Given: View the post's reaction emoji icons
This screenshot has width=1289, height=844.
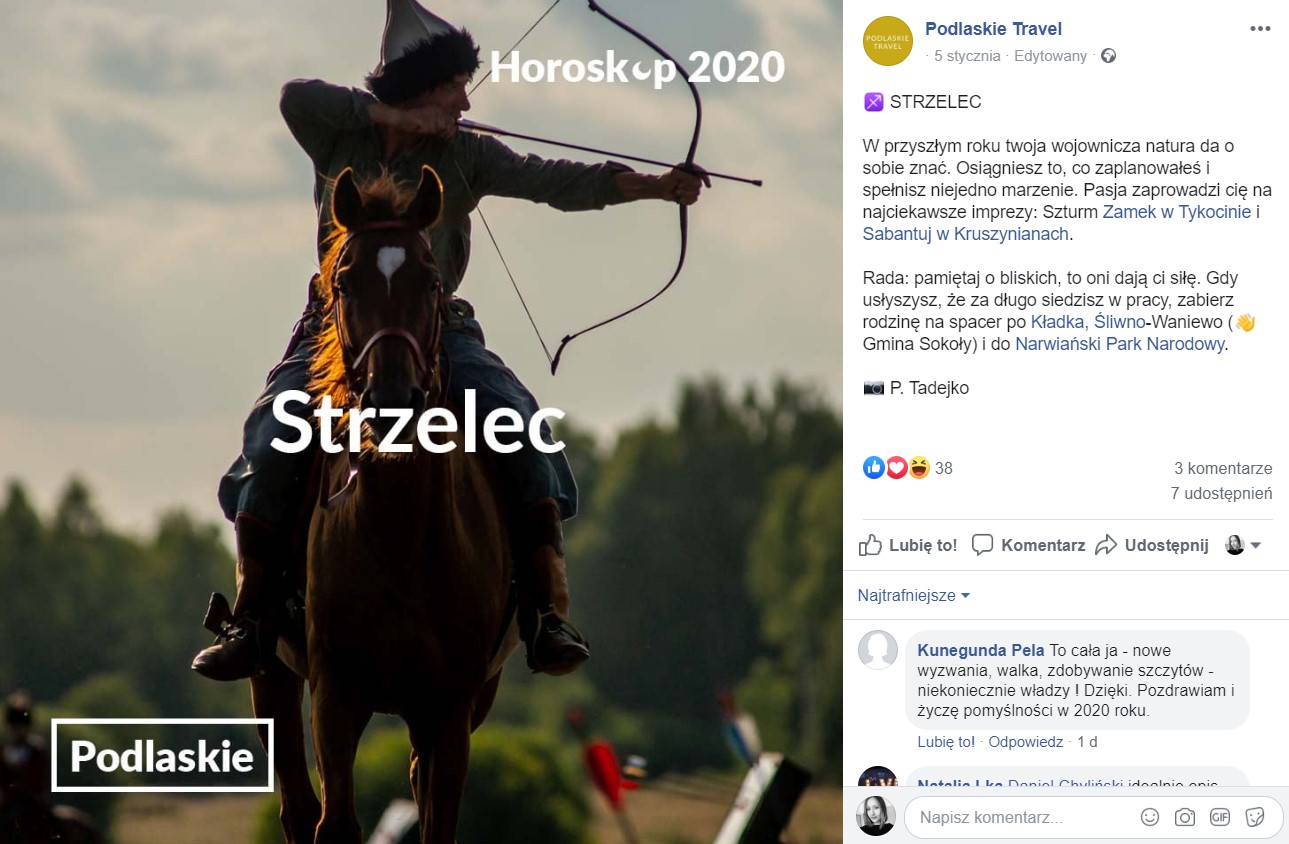Looking at the screenshot, I should click(x=896, y=467).
